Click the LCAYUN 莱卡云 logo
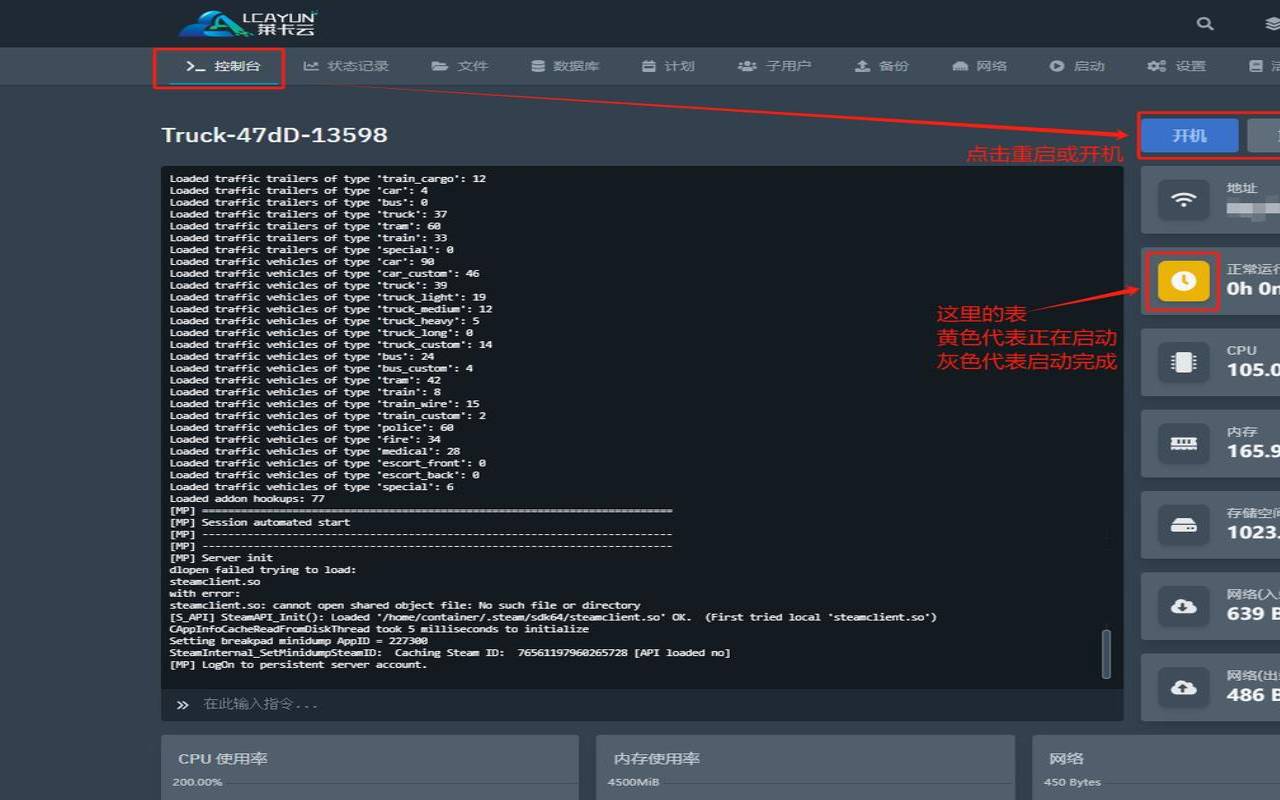The width and height of the screenshot is (1280, 800). pyautogui.click(x=248, y=23)
